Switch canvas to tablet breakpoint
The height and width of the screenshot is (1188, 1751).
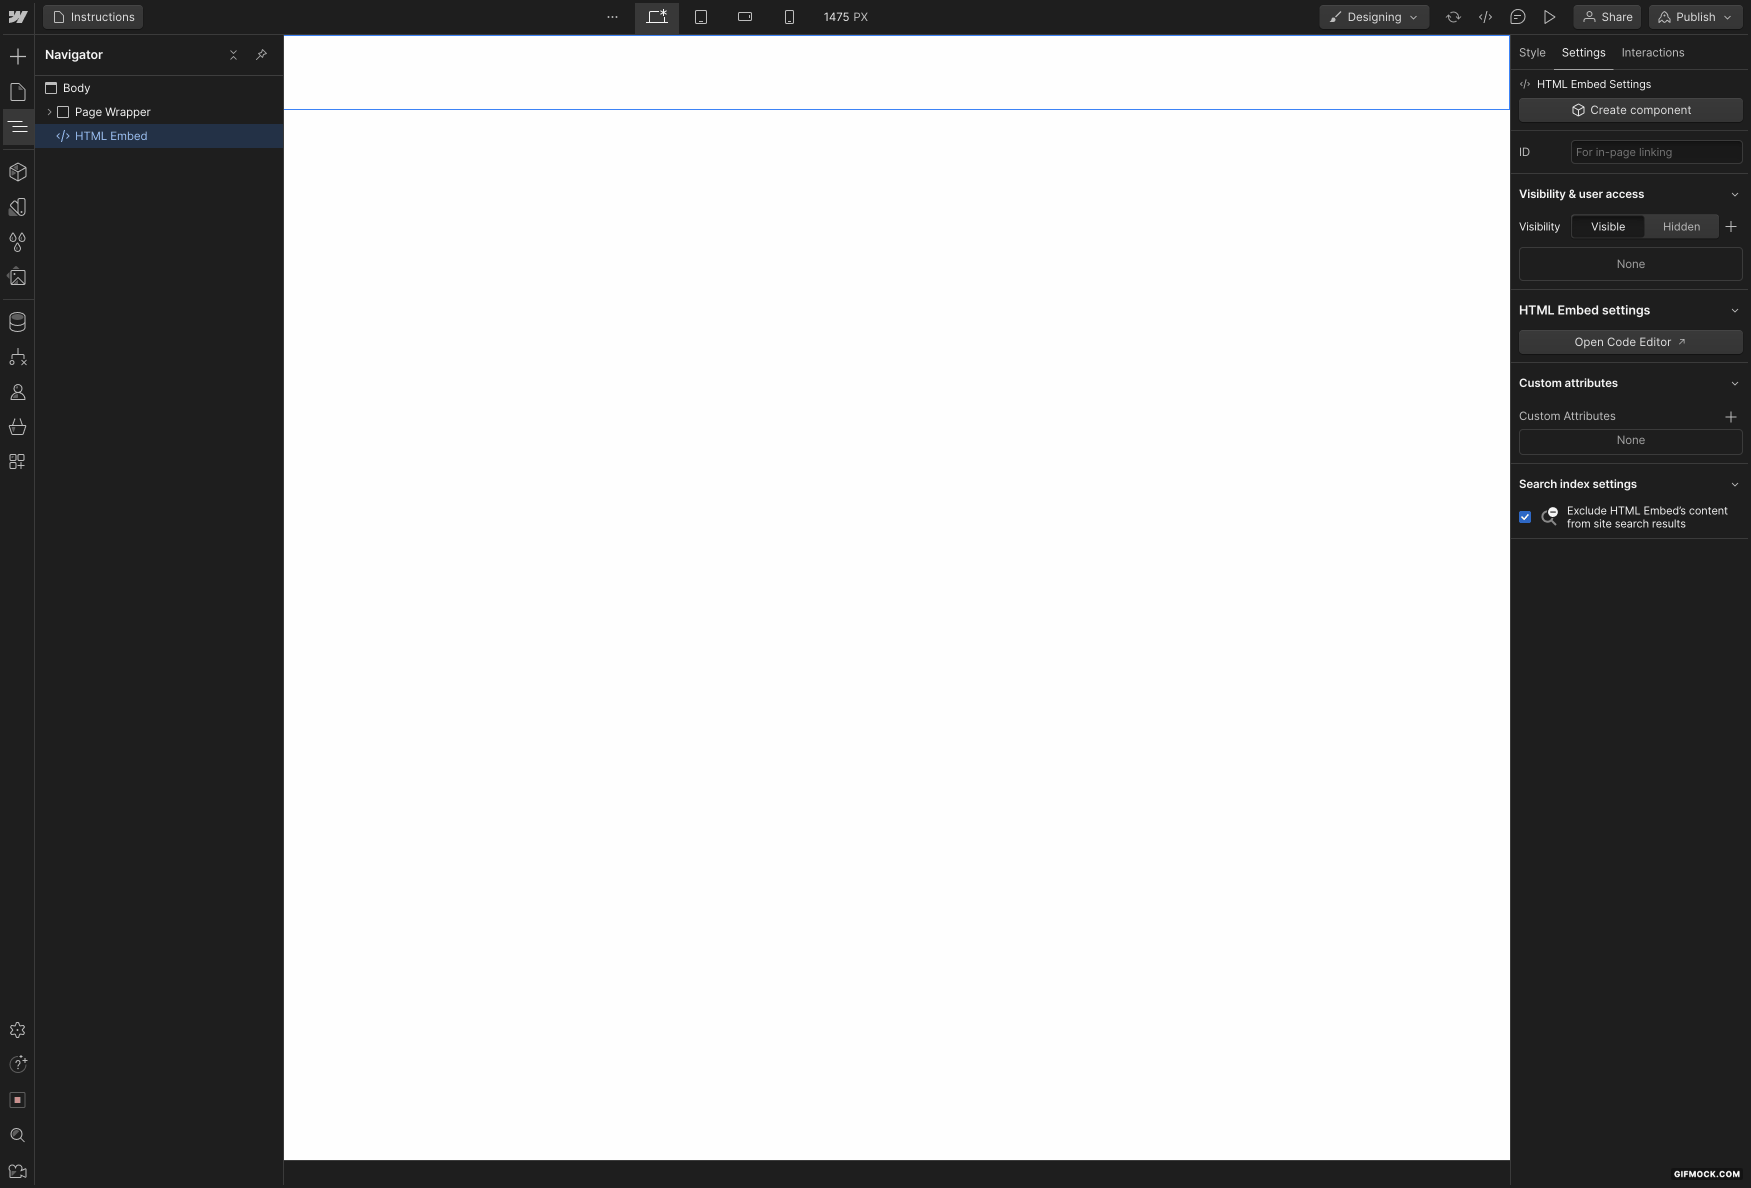[x=701, y=17]
